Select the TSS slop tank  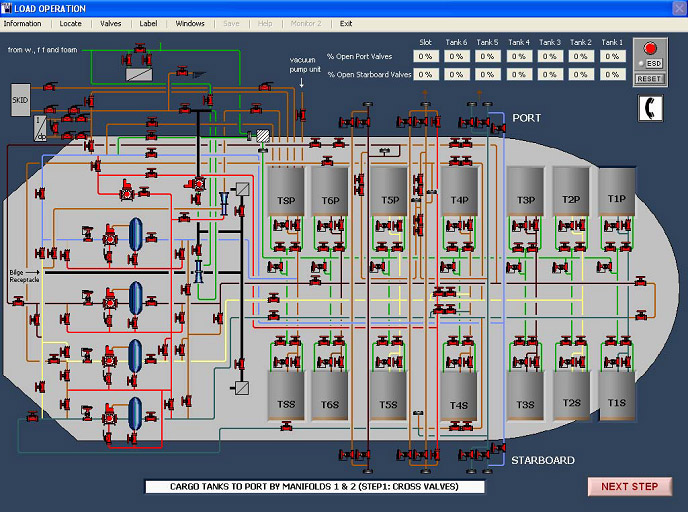(x=286, y=396)
